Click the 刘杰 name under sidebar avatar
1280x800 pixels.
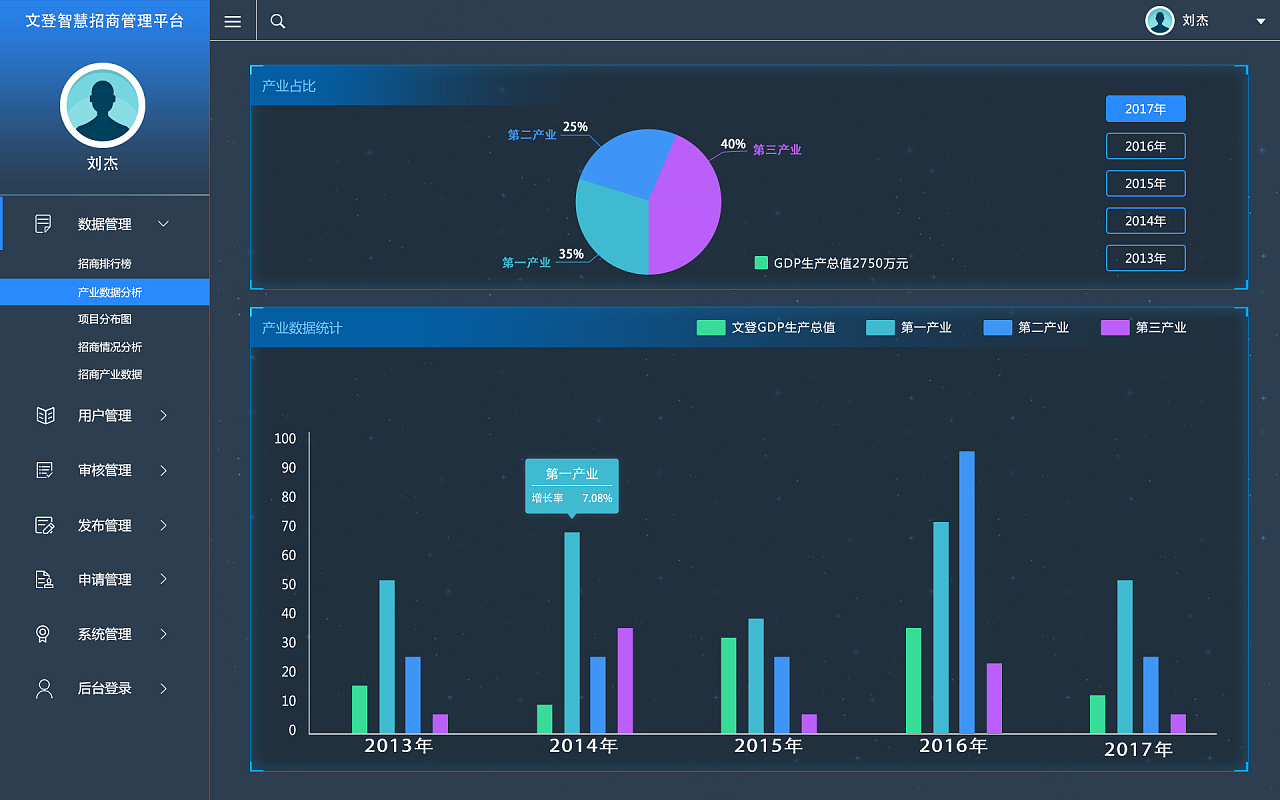point(103,163)
